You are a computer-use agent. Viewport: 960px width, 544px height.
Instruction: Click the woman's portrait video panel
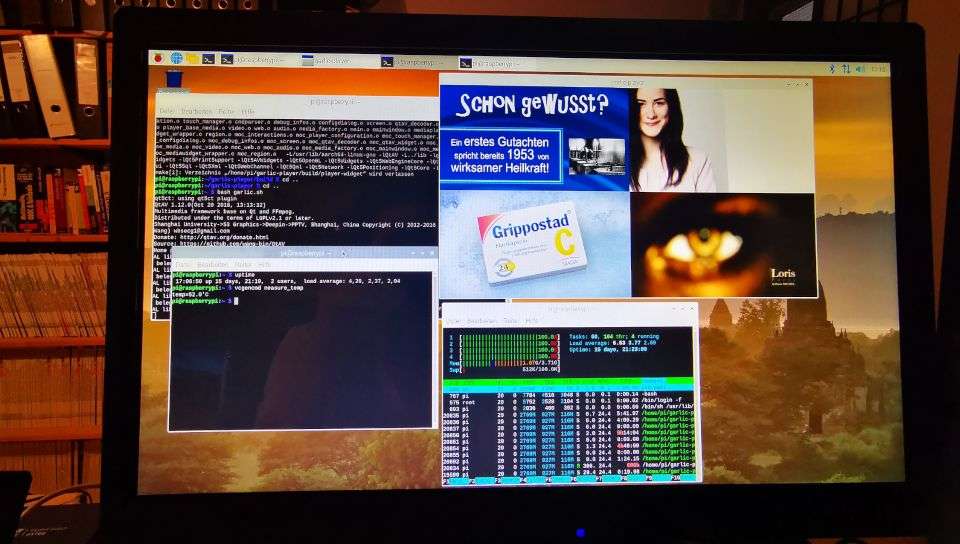pyautogui.click(x=721, y=140)
